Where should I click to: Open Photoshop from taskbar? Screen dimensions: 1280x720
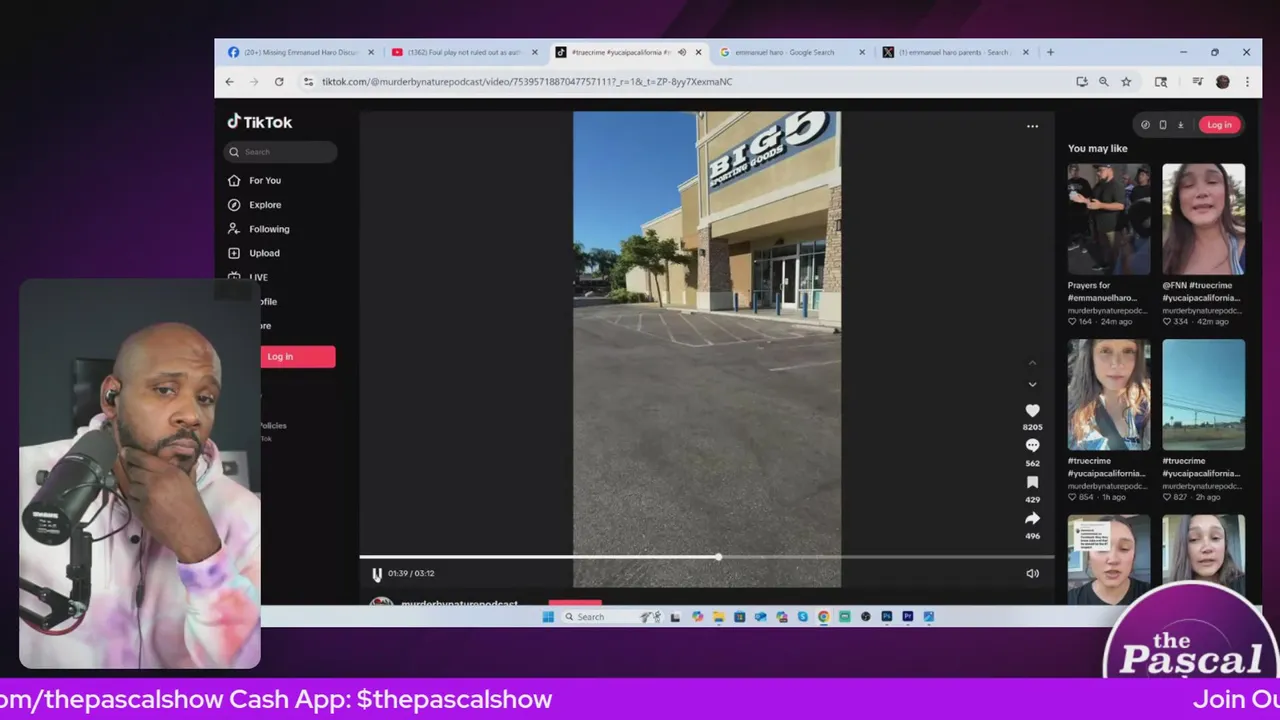[886, 617]
